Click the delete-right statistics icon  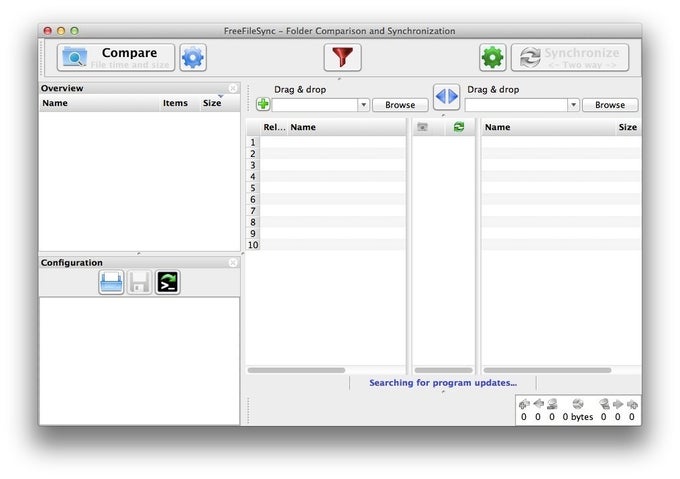[x=604, y=404]
